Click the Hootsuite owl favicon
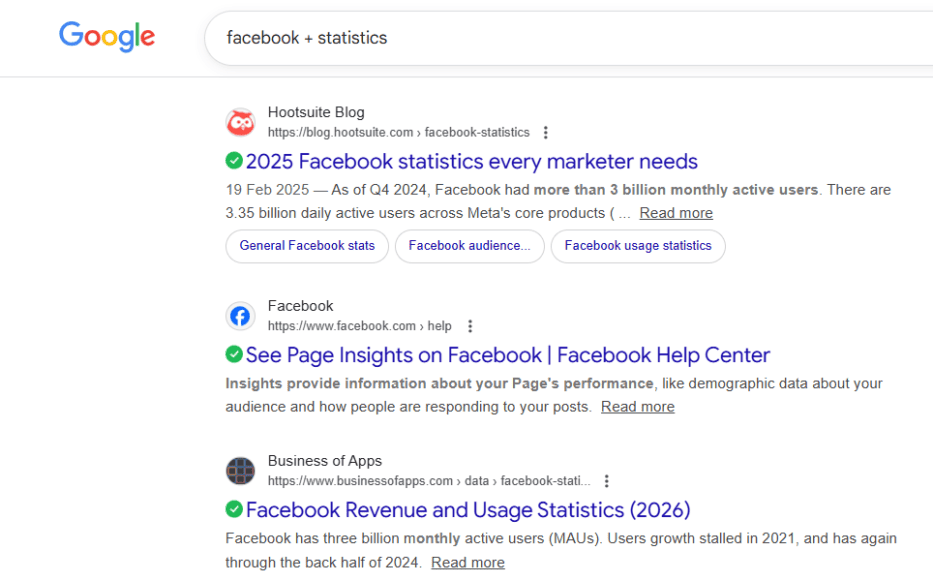Image resolution: width=933 pixels, height=581 pixels. point(240,122)
